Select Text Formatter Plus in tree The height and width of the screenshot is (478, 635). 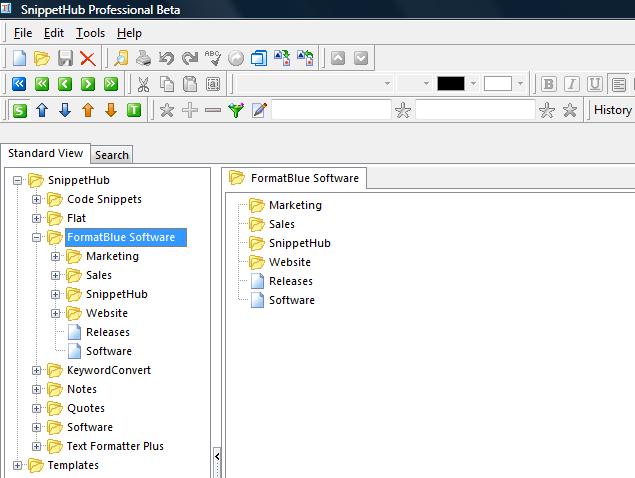[115, 446]
